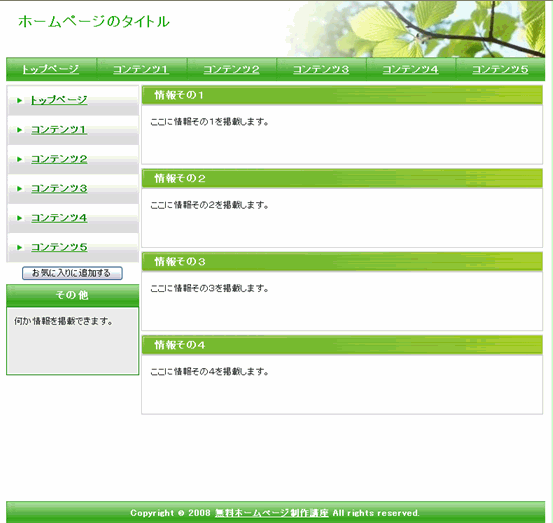Open トップページ in the top navigation bar
Viewport: 553px width, 523px height.
51,69
